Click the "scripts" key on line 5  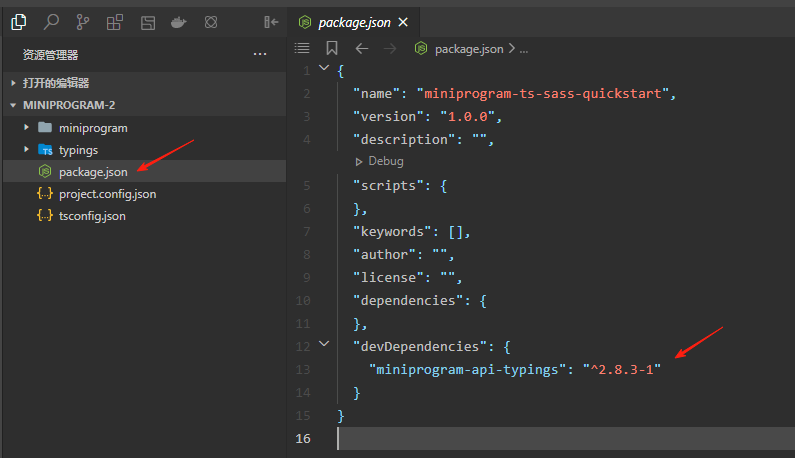(388, 186)
